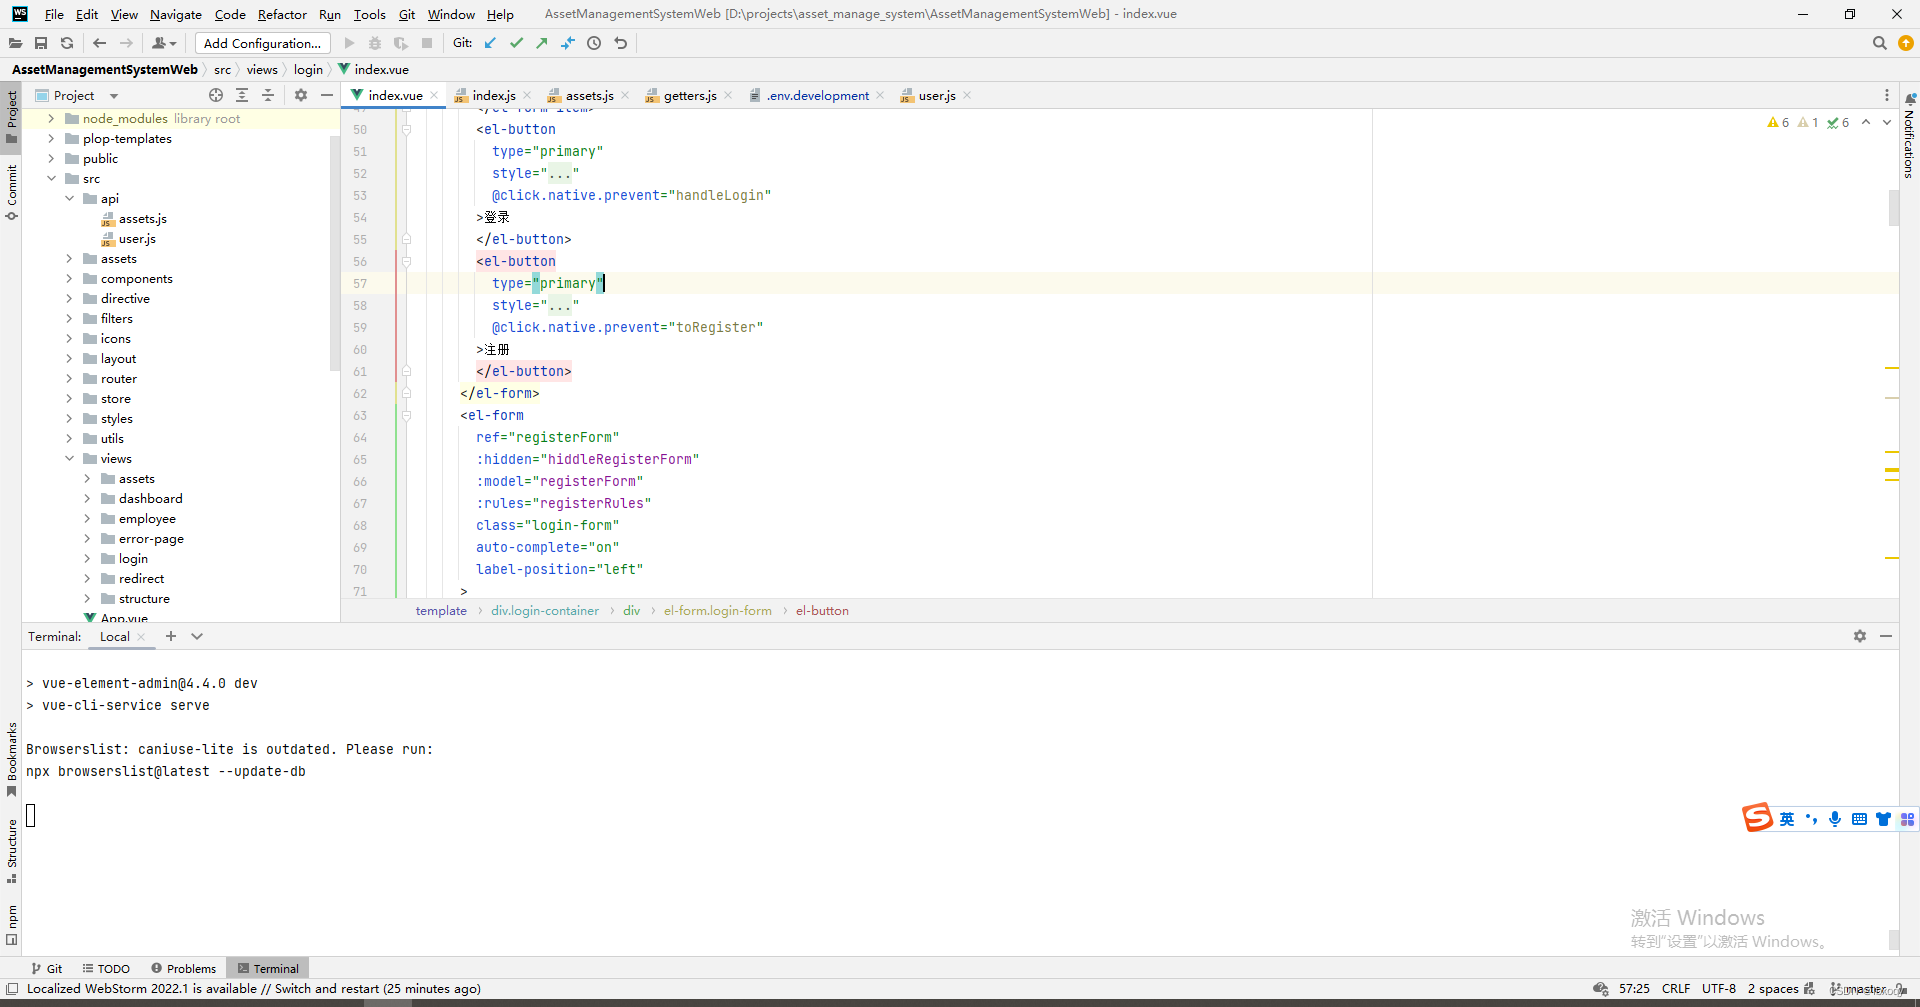Click the Open folder toolbar icon

pos(15,43)
